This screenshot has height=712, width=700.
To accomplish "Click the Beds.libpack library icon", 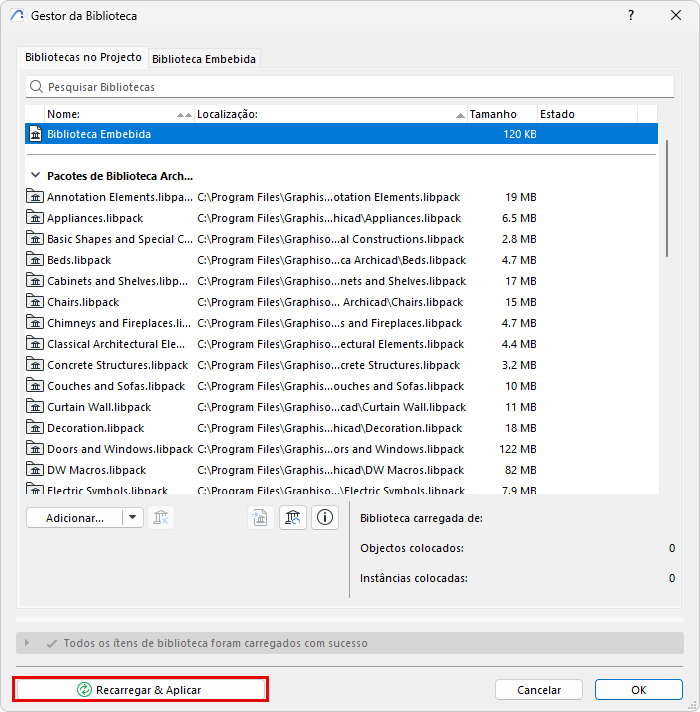I will pyautogui.click(x=35, y=260).
